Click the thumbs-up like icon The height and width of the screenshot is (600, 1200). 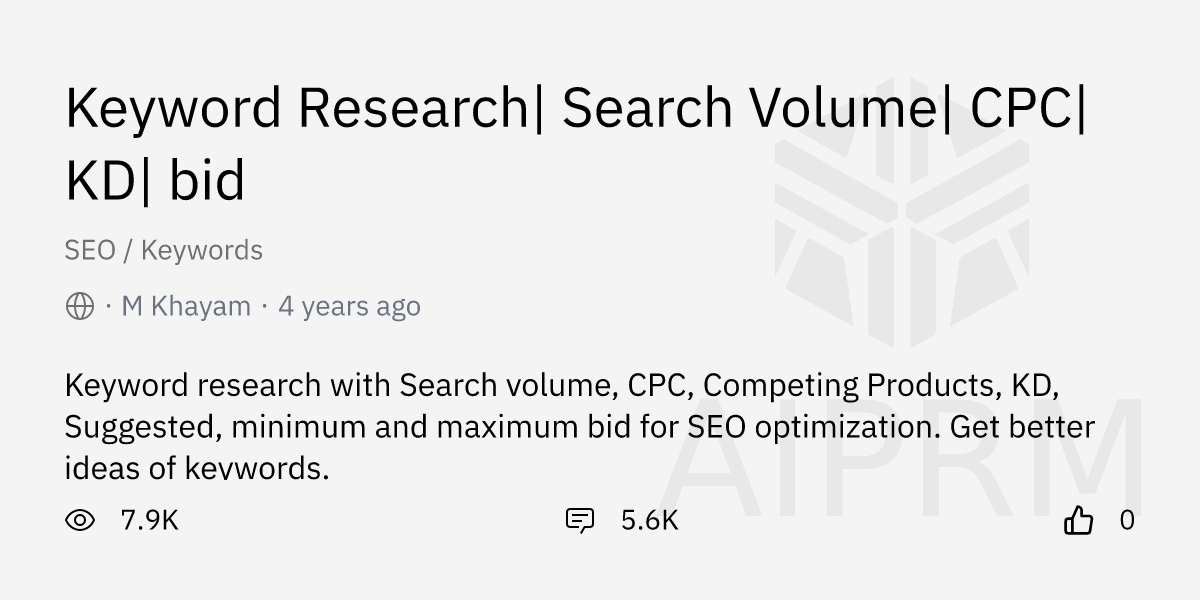[x=1079, y=520]
